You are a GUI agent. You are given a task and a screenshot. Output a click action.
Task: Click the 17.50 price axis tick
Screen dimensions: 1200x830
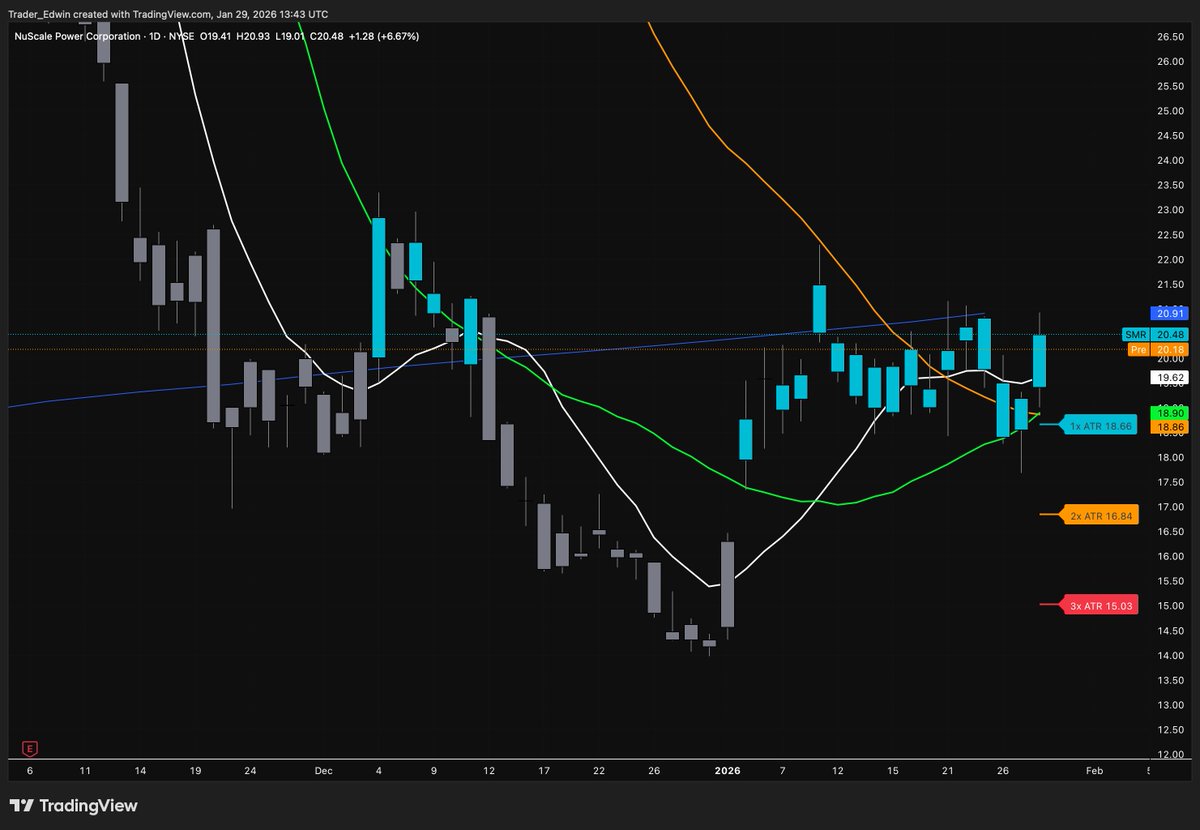pyautogui.click(x=1170, y=482)
